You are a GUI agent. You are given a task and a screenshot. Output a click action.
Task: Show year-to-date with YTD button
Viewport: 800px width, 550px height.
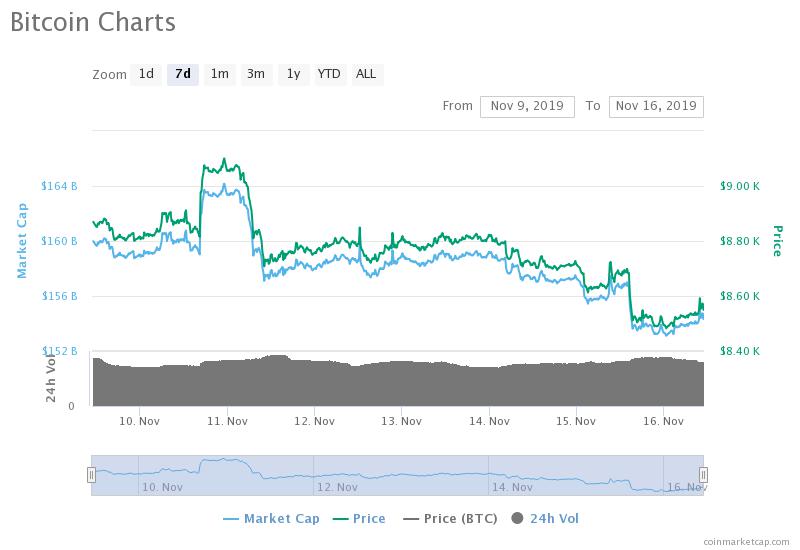click(330, 74)
